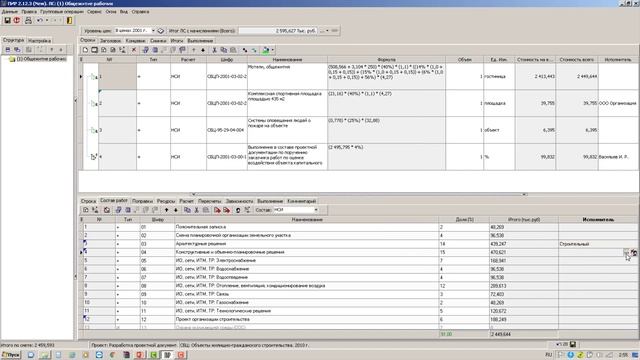
Task: Switch to the Комментарий tab
Action: coord(301,201)
